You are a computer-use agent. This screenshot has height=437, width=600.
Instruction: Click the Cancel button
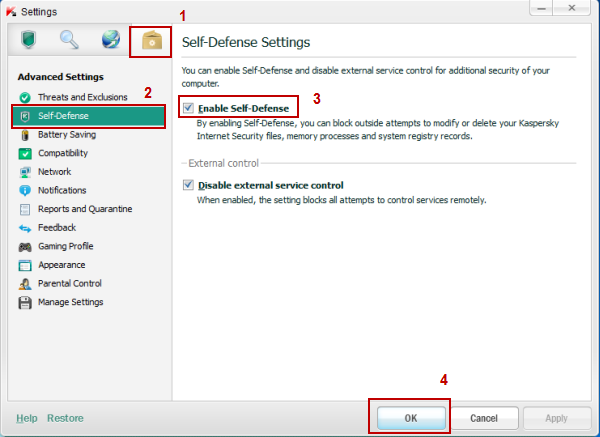tap(484, 418)
